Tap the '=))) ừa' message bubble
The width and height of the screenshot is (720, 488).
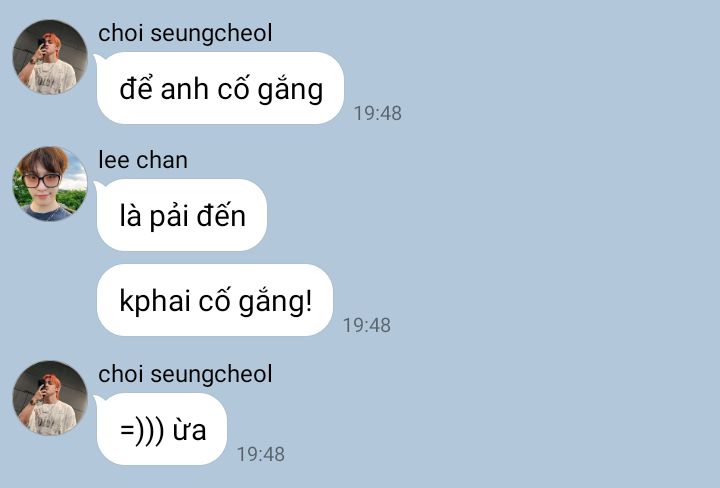[x=162, y=429]
